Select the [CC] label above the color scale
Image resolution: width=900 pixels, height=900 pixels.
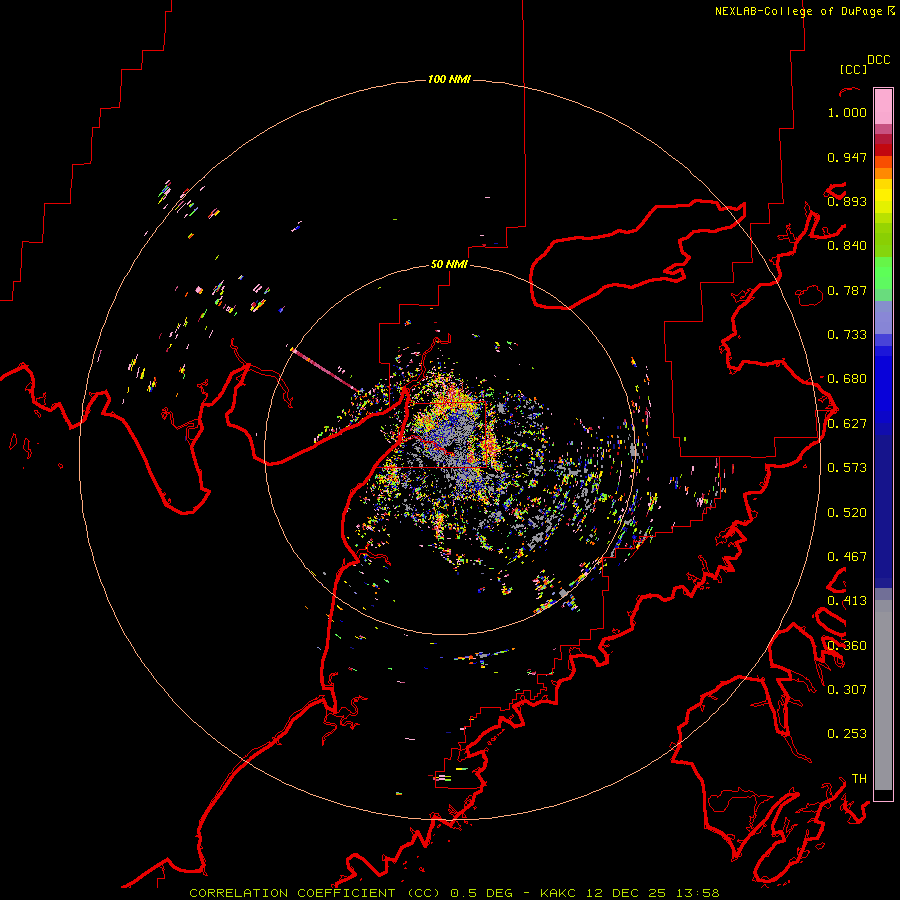coord(853,69)
